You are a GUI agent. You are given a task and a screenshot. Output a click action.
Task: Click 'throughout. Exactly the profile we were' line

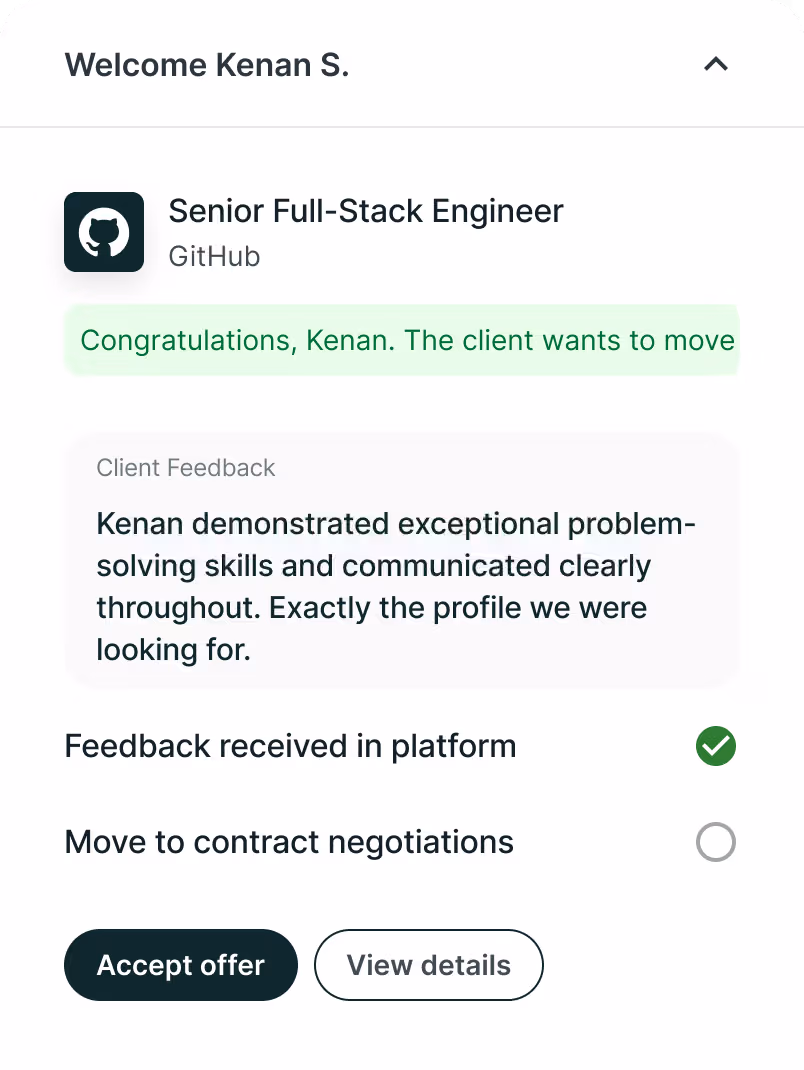click(371, 608)
